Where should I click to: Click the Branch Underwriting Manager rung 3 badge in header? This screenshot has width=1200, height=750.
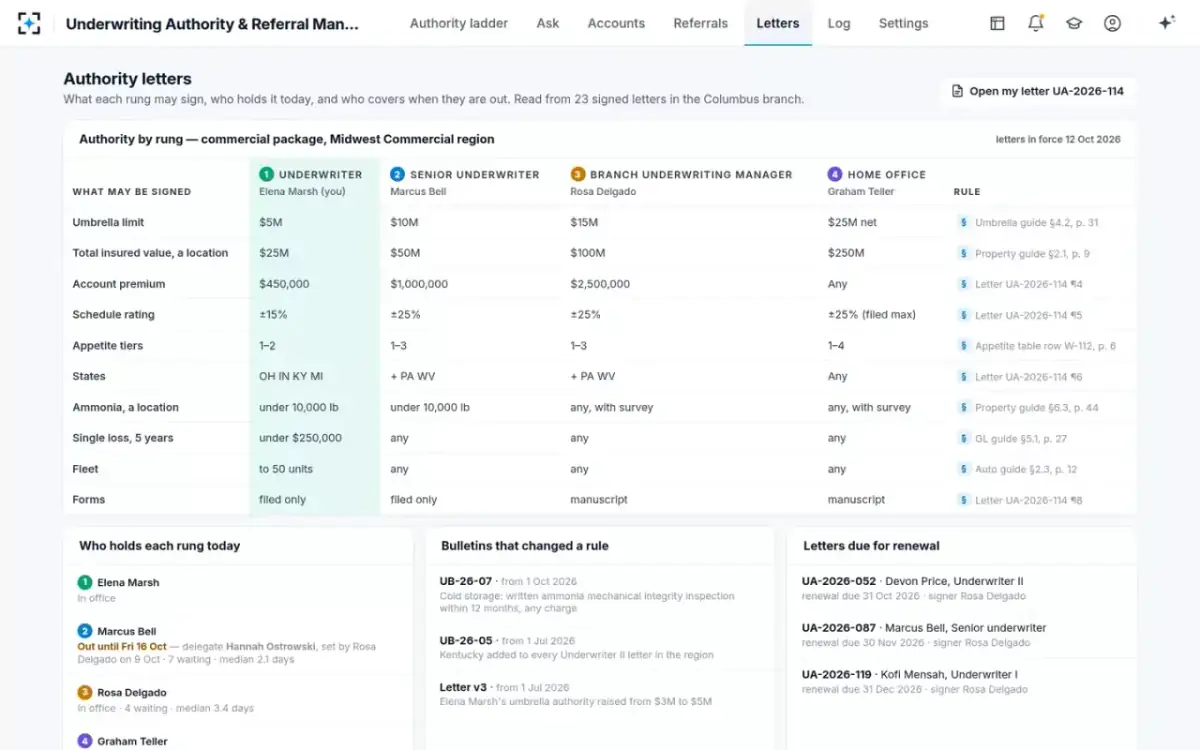pos(577,174)
